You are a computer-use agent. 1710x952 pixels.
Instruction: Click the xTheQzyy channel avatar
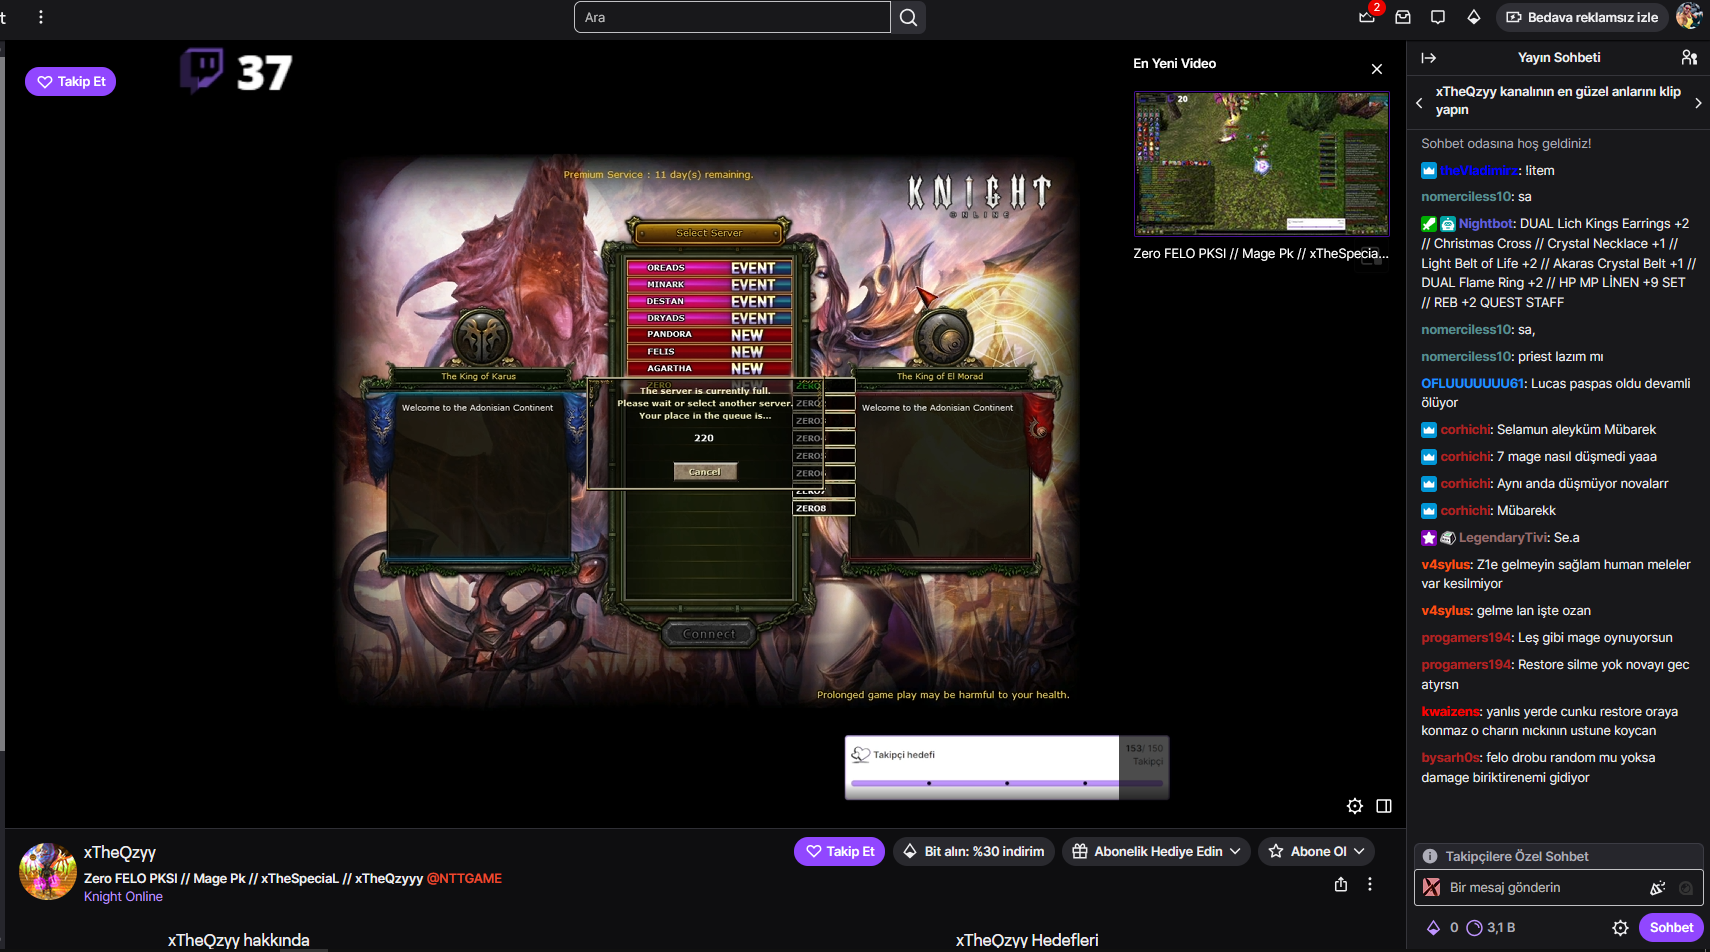[x=48, y=871]
